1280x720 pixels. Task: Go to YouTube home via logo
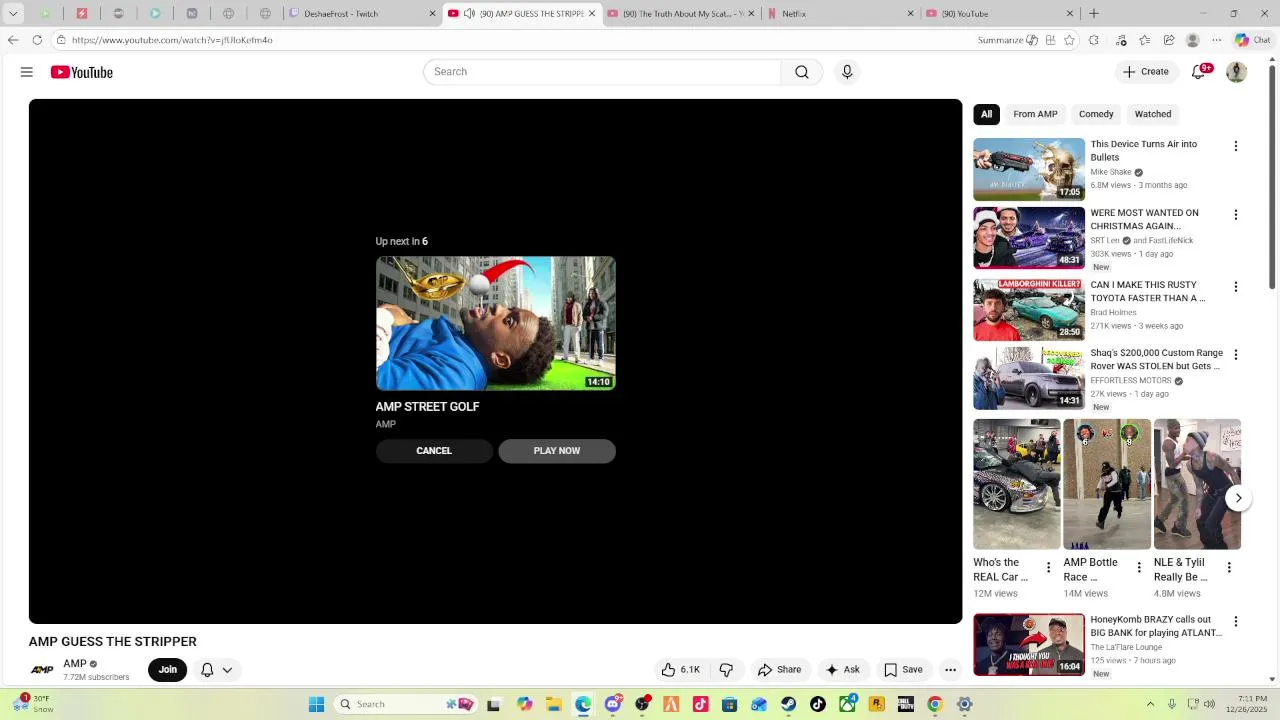click(82, 72)
